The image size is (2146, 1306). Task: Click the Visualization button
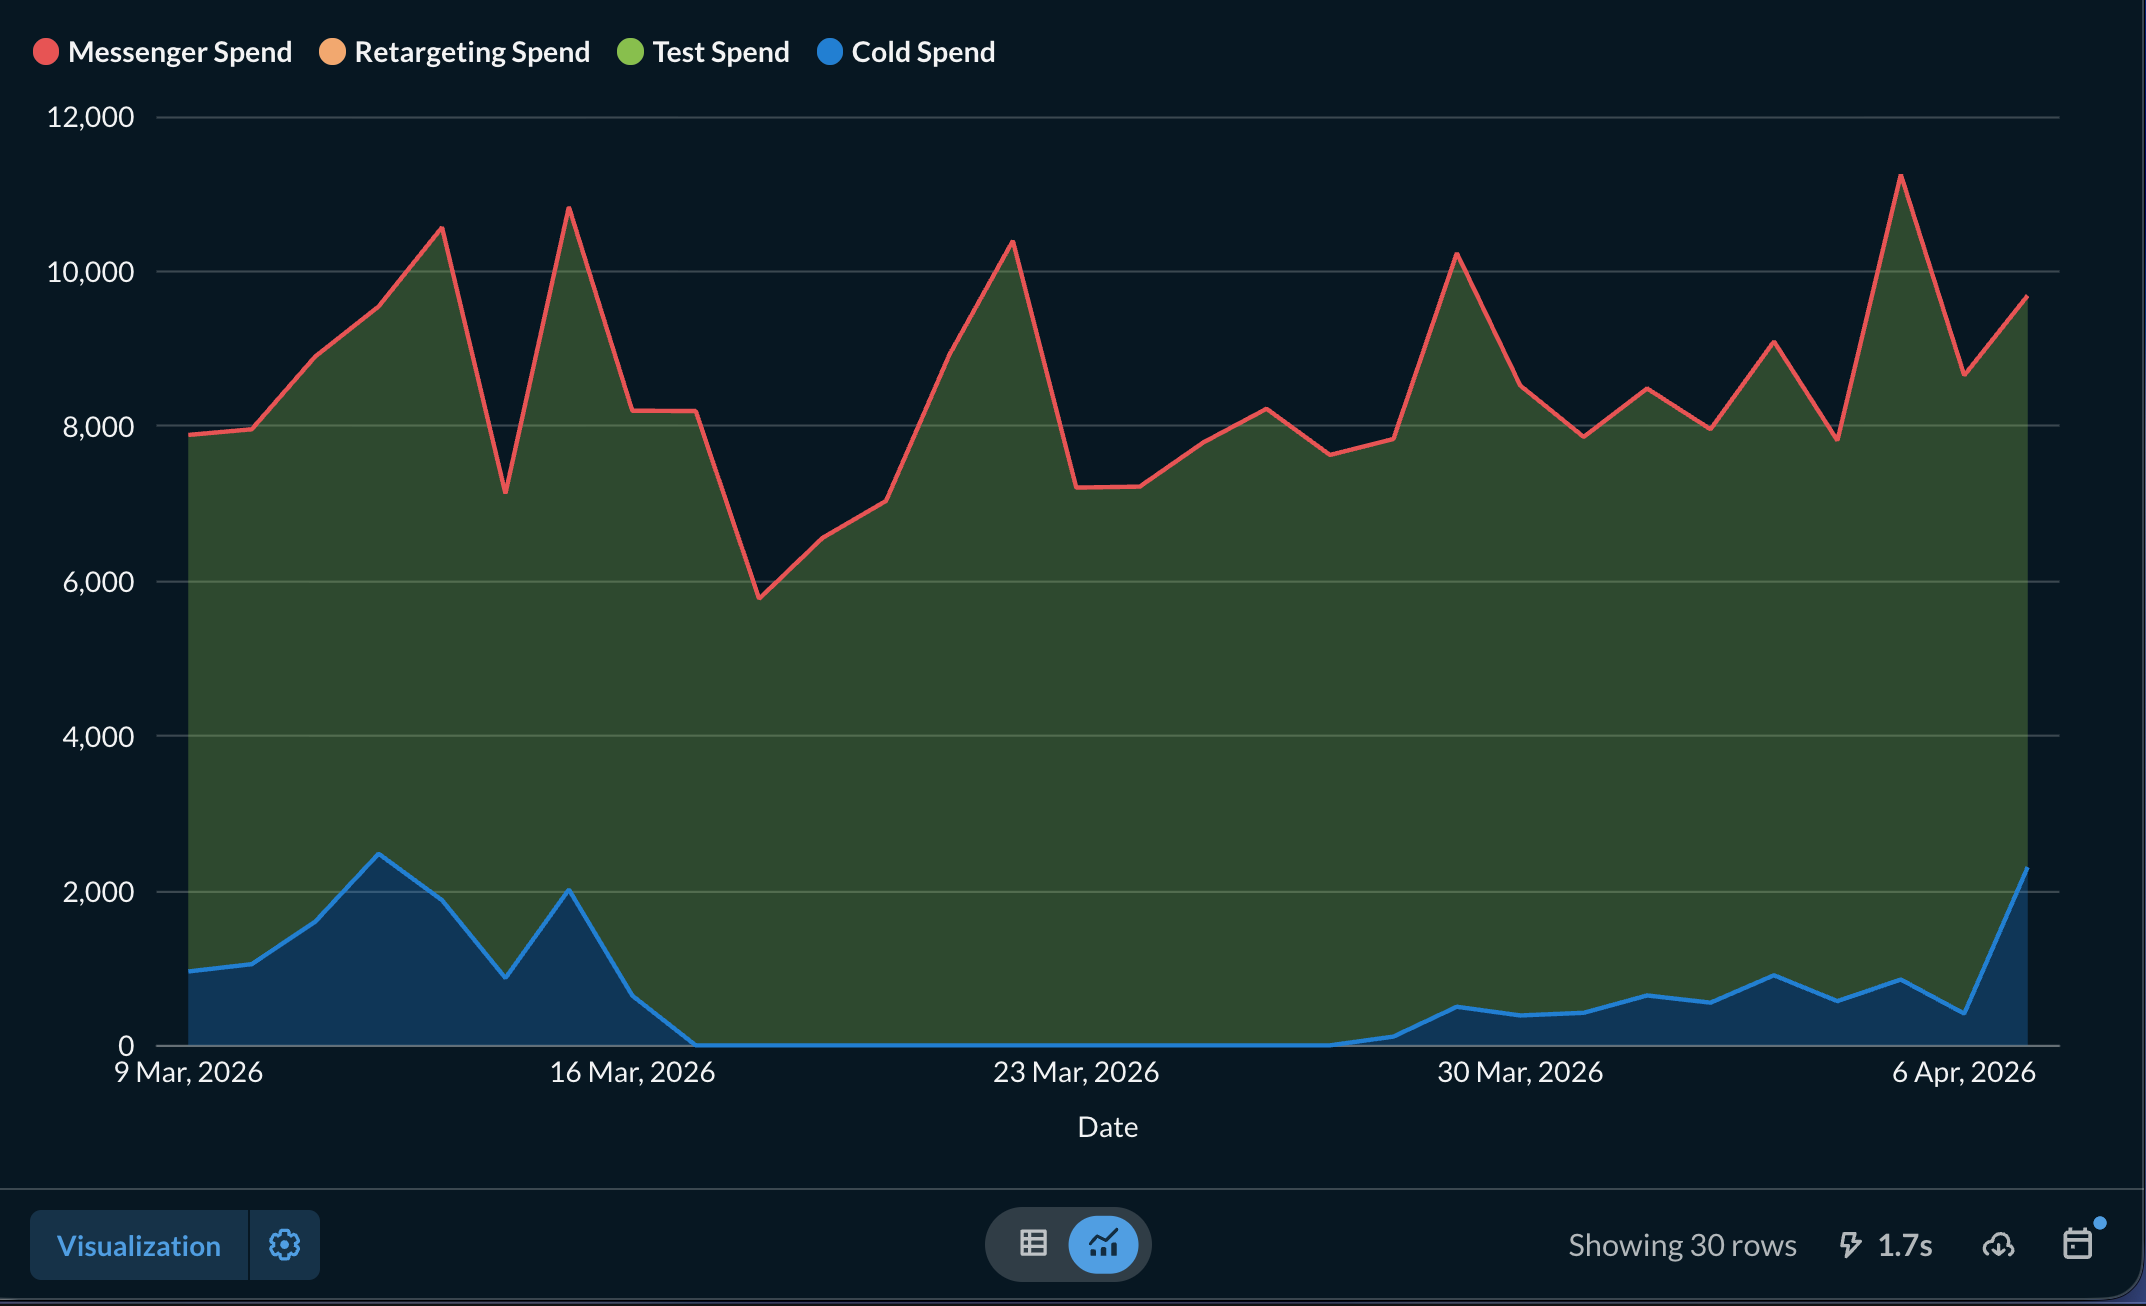139,1245
